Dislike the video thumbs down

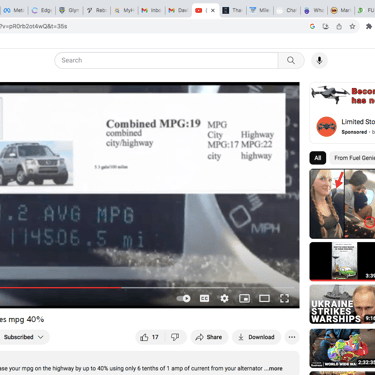tap(175, 337)
